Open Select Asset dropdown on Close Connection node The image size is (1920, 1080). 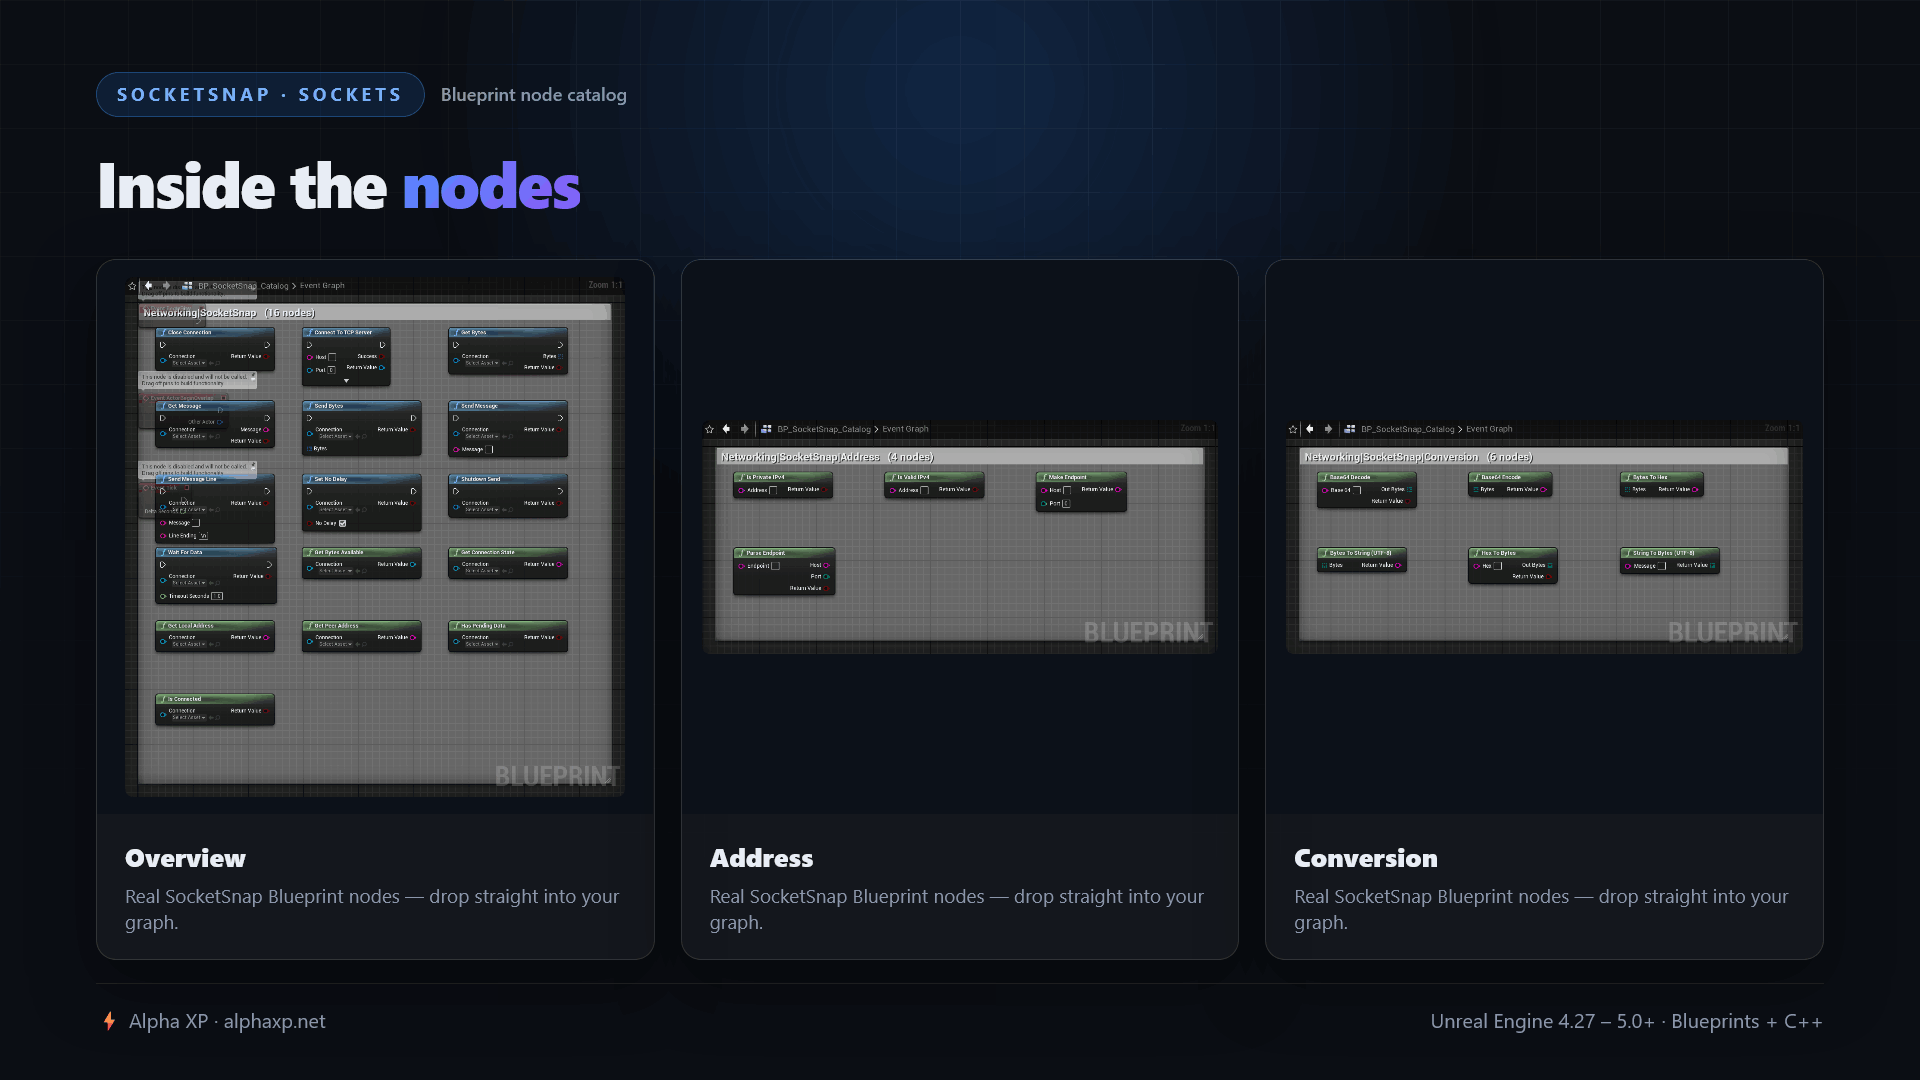[x=189, y=363]
